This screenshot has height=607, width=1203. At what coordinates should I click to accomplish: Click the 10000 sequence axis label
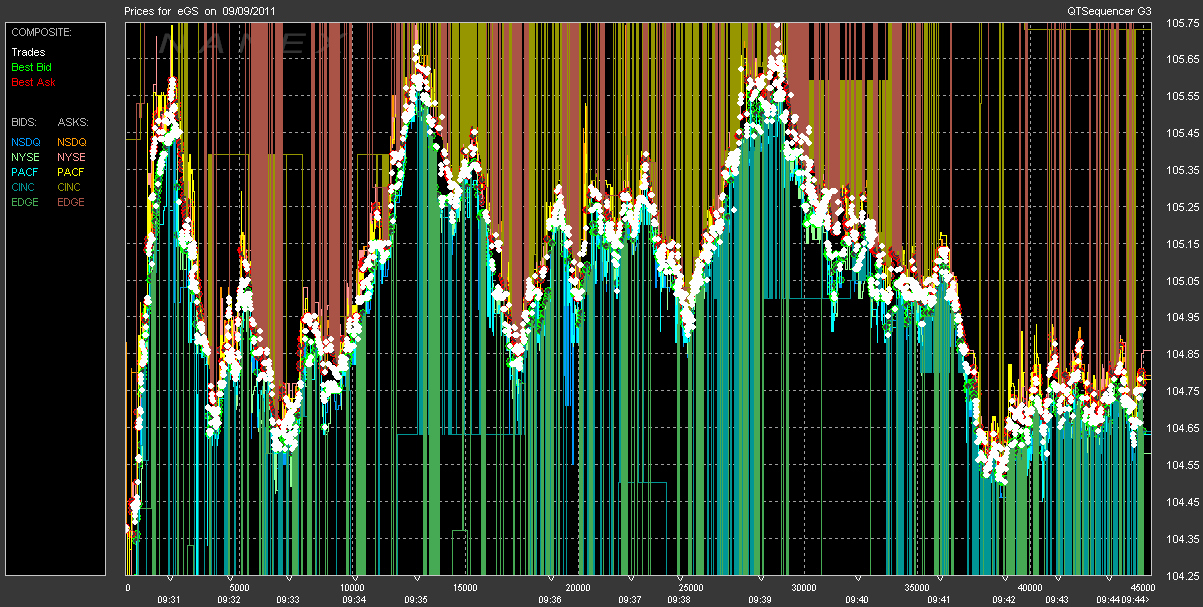[x=351, y=587]
